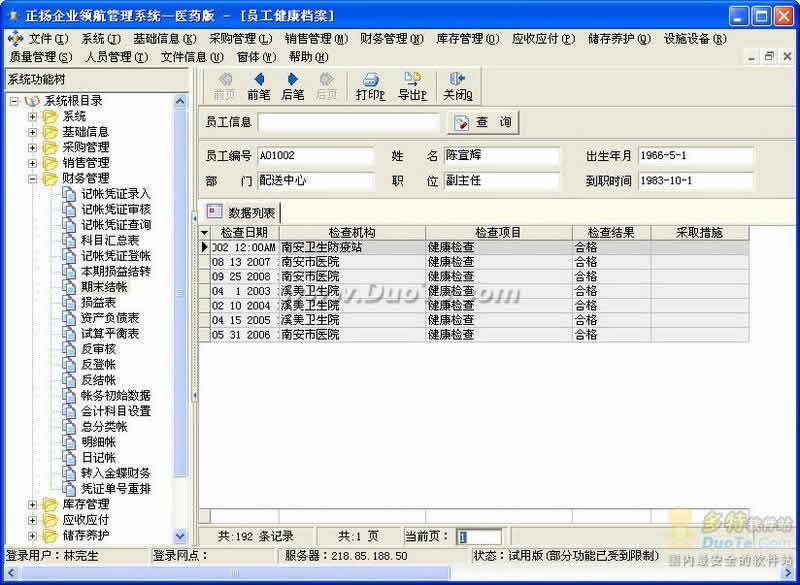Go to next record with 后笔 button

292,86
